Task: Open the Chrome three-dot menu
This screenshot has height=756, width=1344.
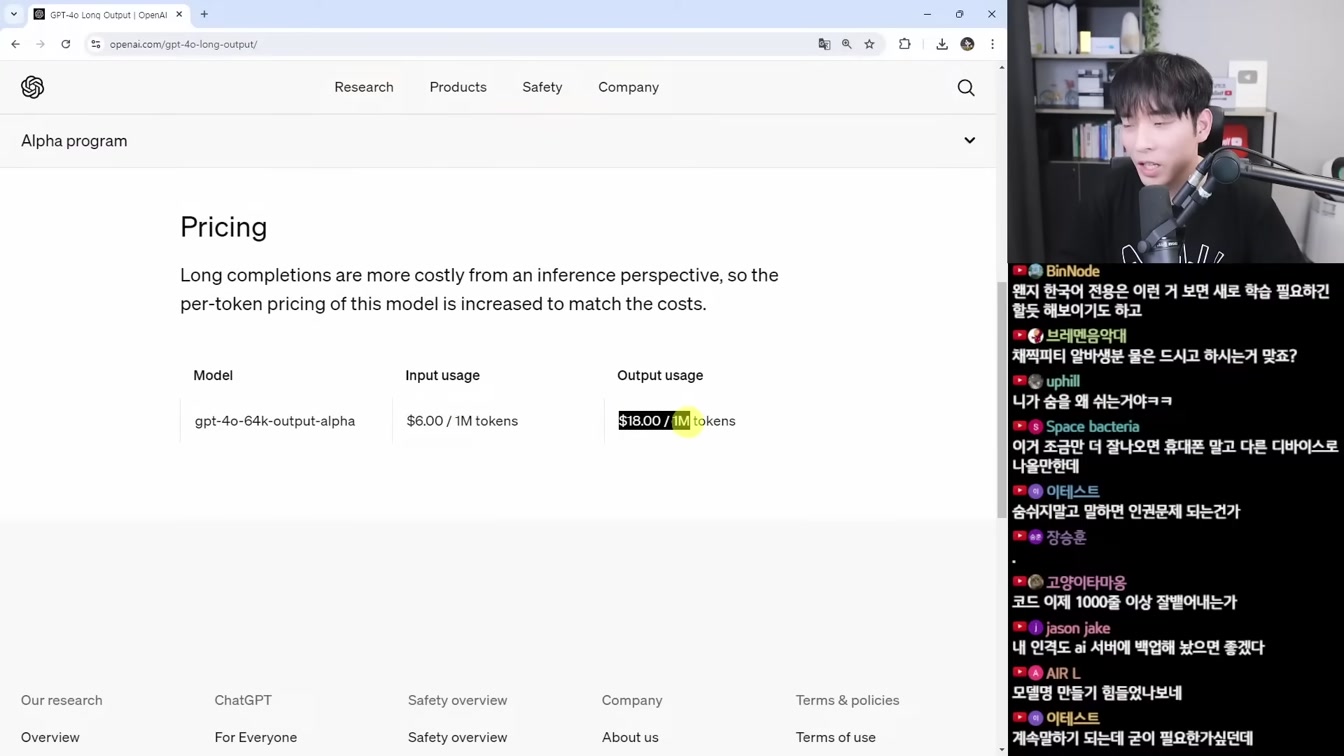Action: tap(992, 44)
